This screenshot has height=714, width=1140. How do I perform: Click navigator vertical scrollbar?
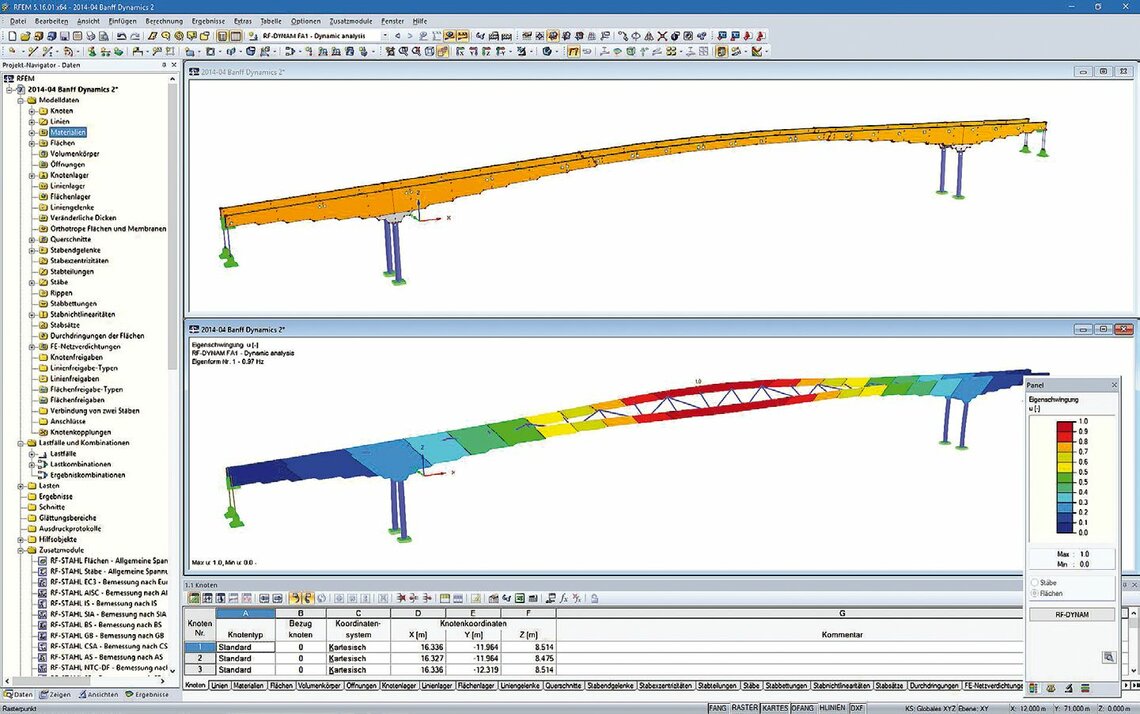tap(172, 225)
